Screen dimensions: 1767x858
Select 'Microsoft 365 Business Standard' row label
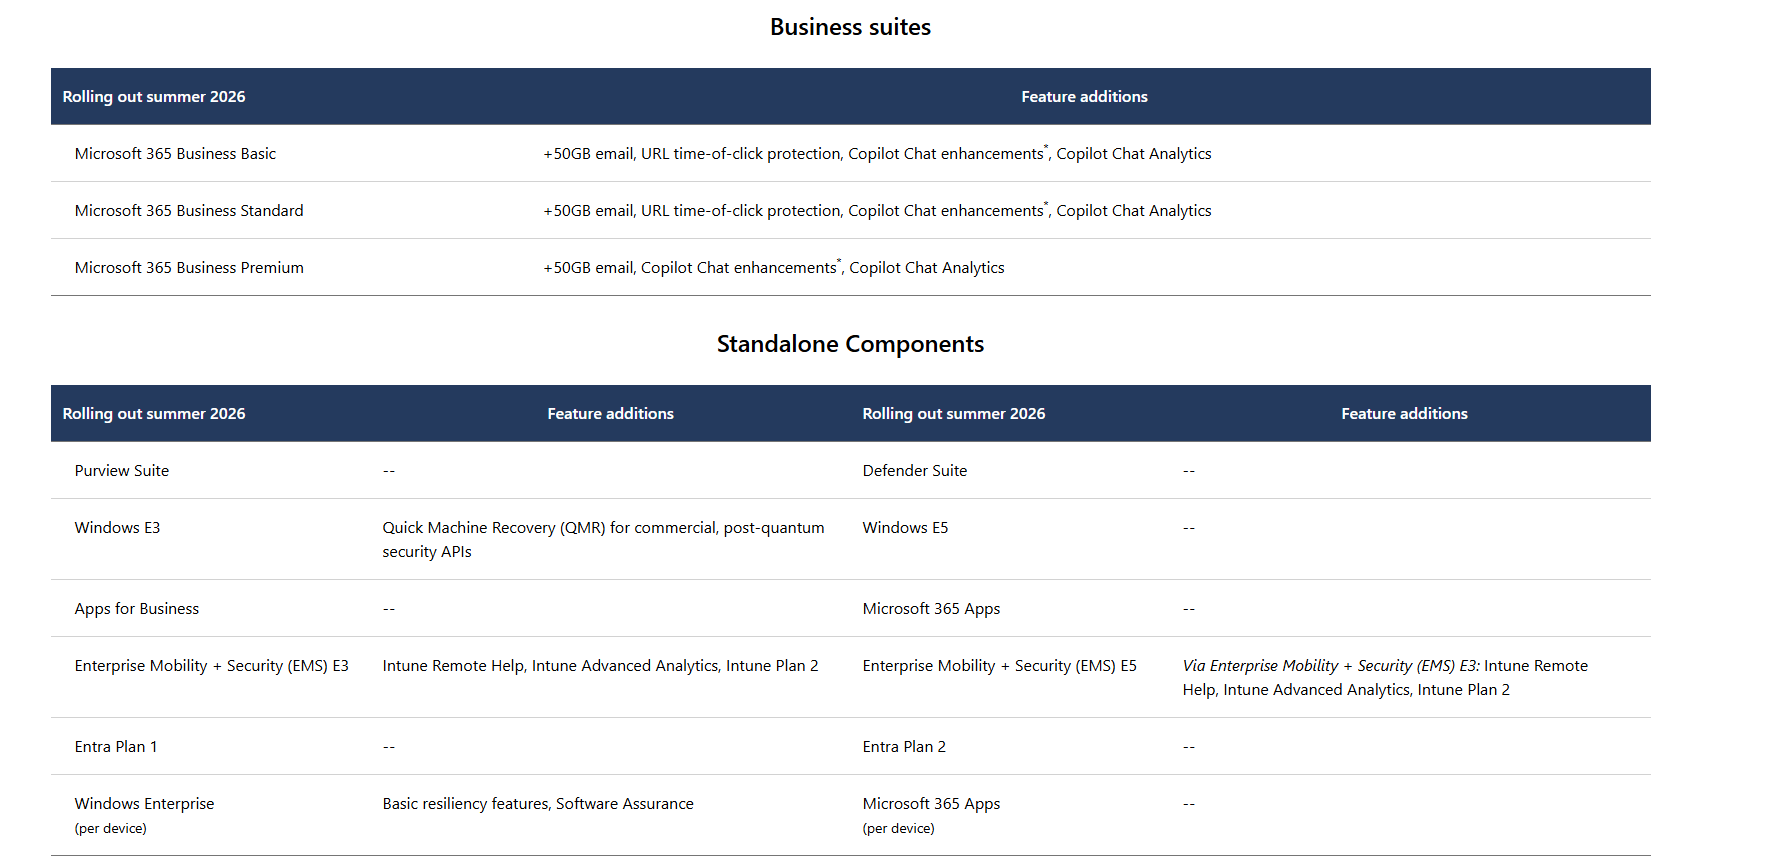[189, 210]
